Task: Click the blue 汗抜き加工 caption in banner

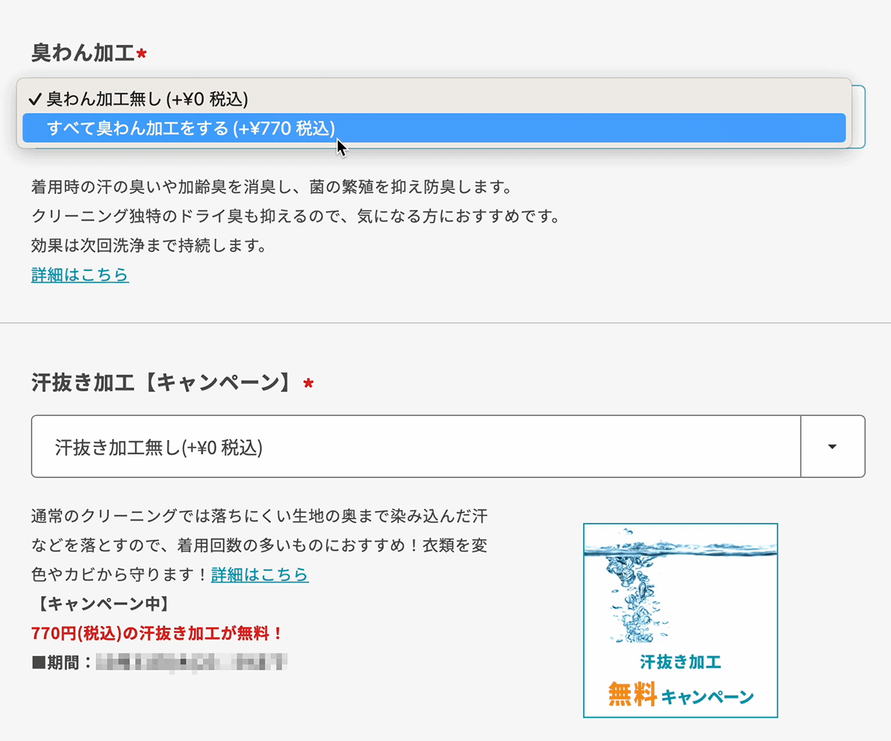Action: 680,662
